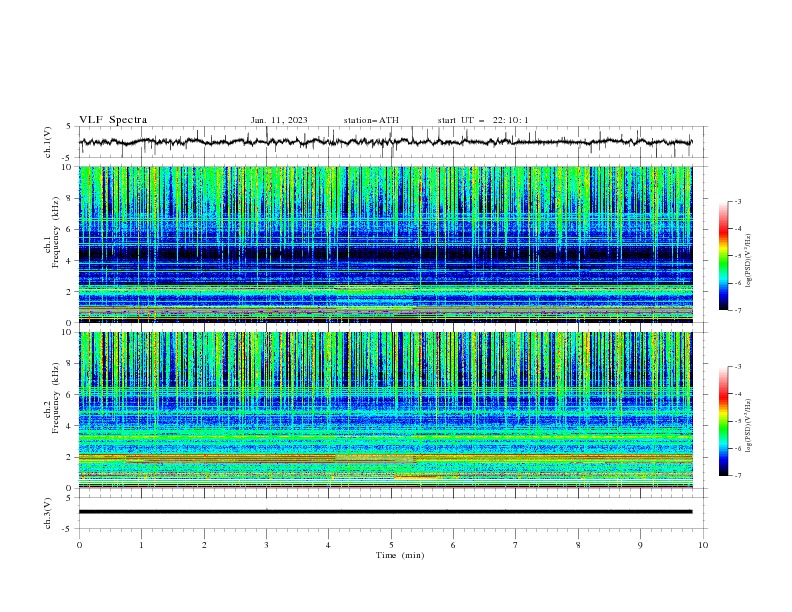Click the "6" tick on the time axis
This screenshot has height=612, width=792.
tap(453, 545)
